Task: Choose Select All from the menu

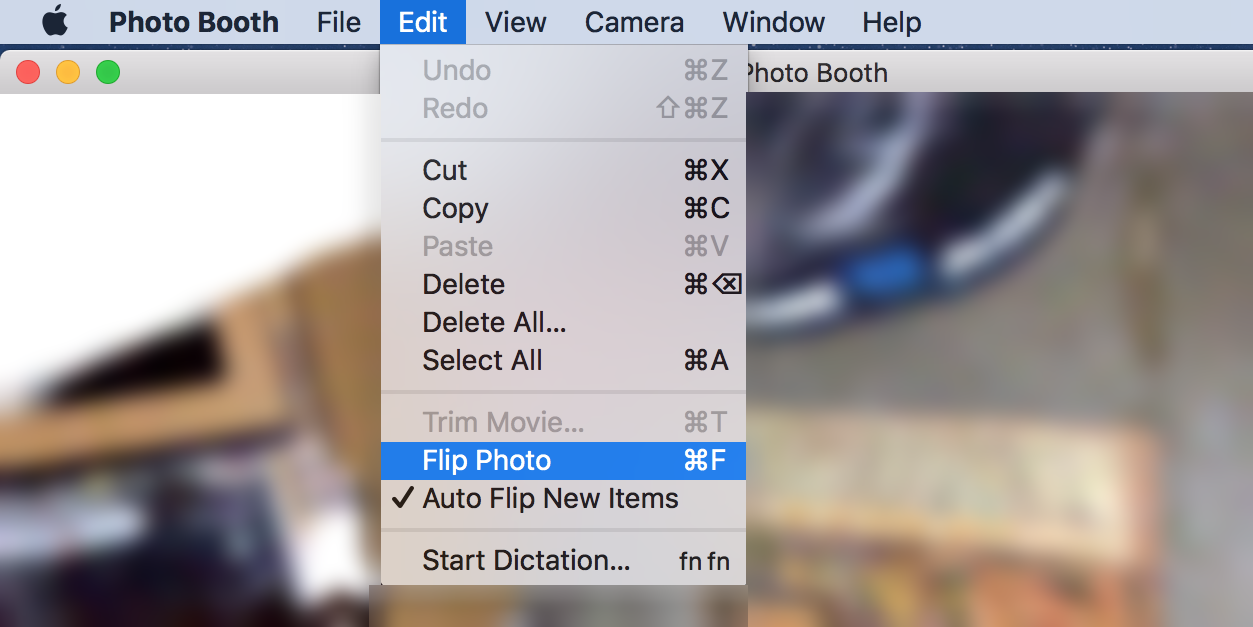Action: click(x=563, y=360)
